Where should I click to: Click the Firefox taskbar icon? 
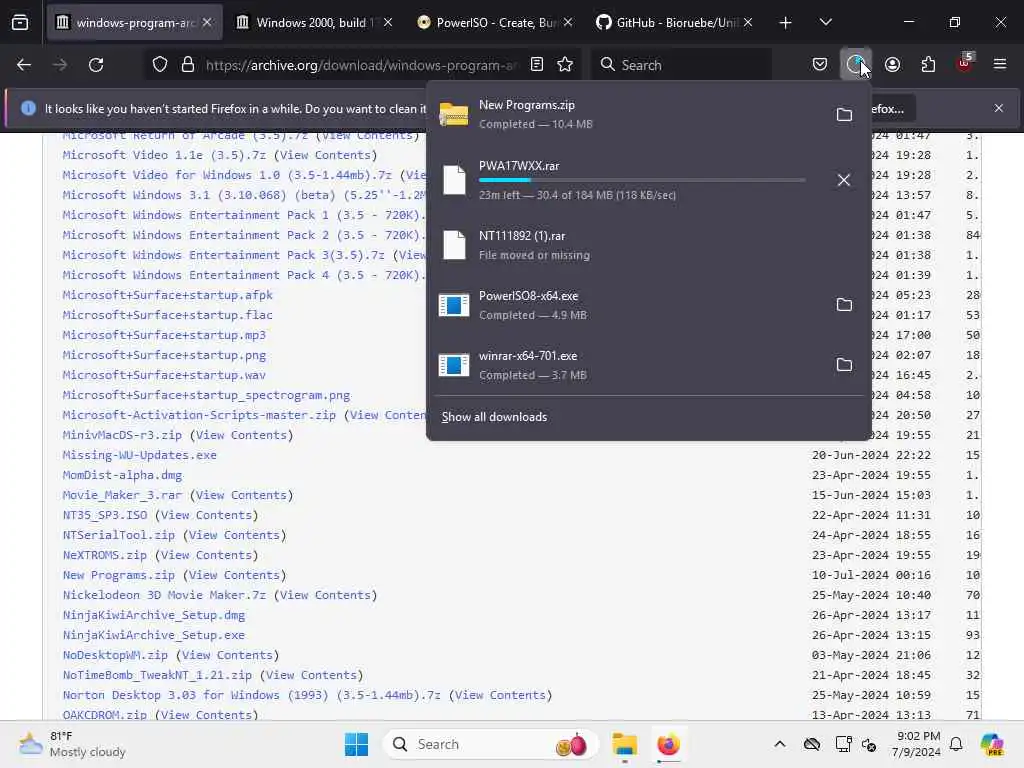pos(668,744)
